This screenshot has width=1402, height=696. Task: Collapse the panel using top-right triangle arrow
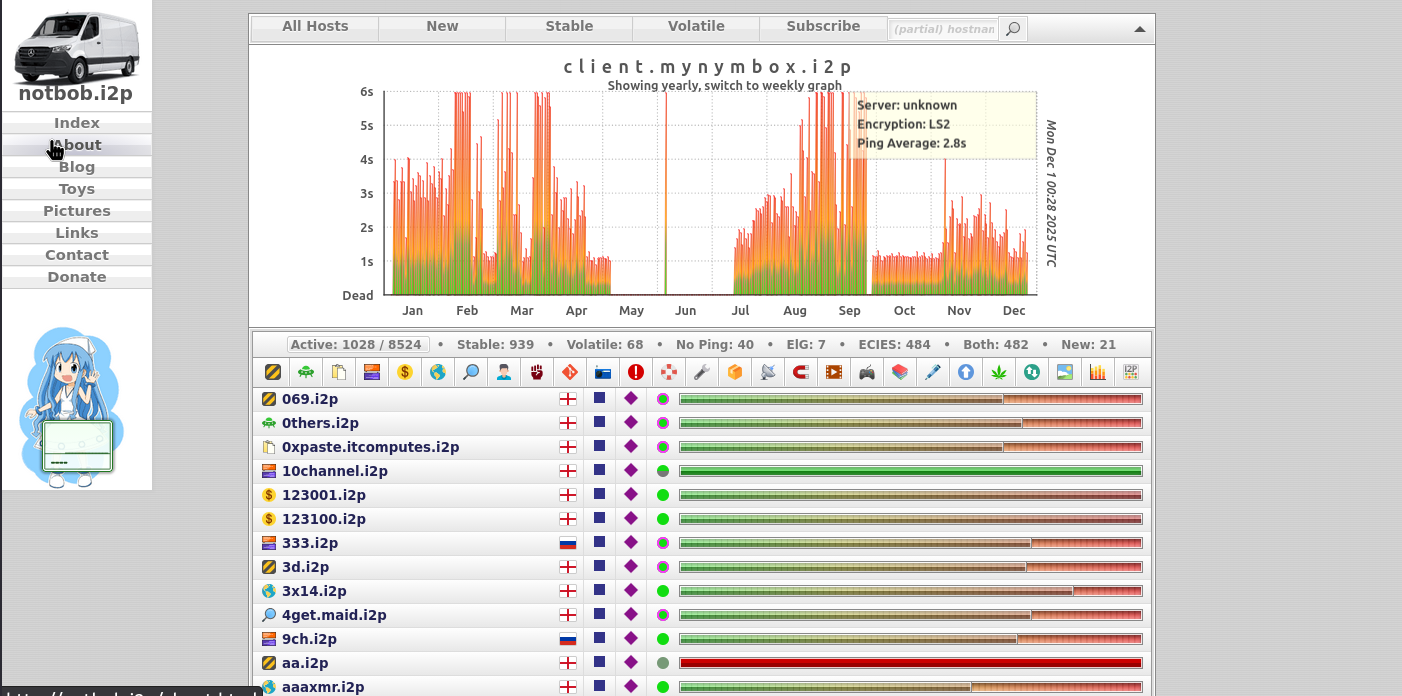pyautogui.click(x=1139, y=29)
